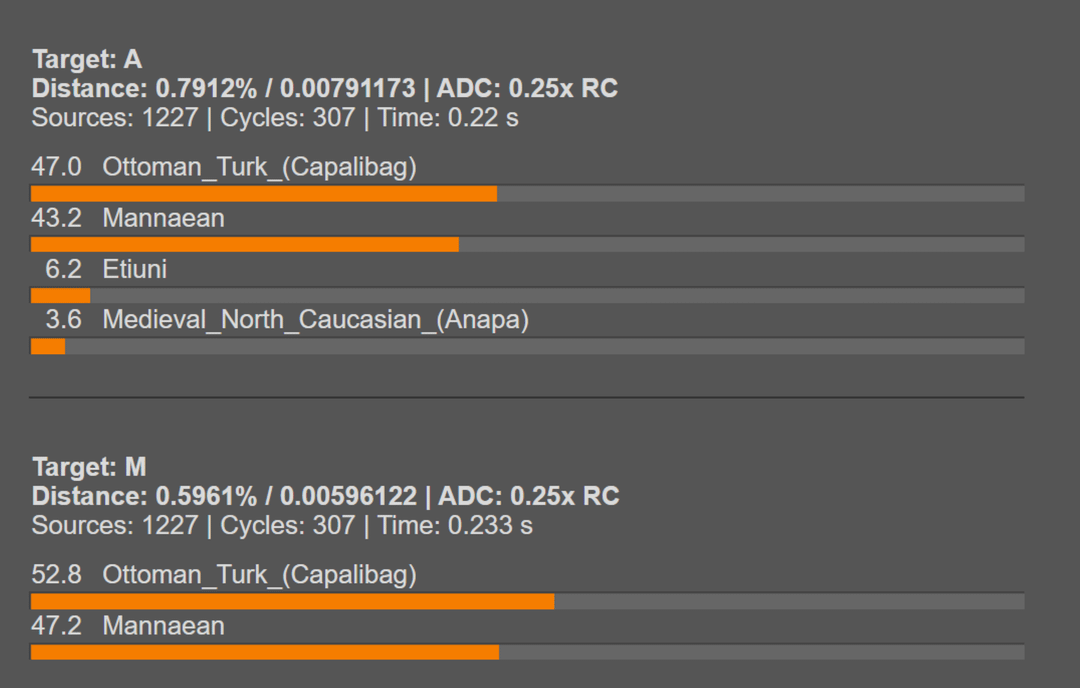This screenshot has height=688, width=1080.
Task: Click the Etiuni orange progress bar
Action: [60, 295]
